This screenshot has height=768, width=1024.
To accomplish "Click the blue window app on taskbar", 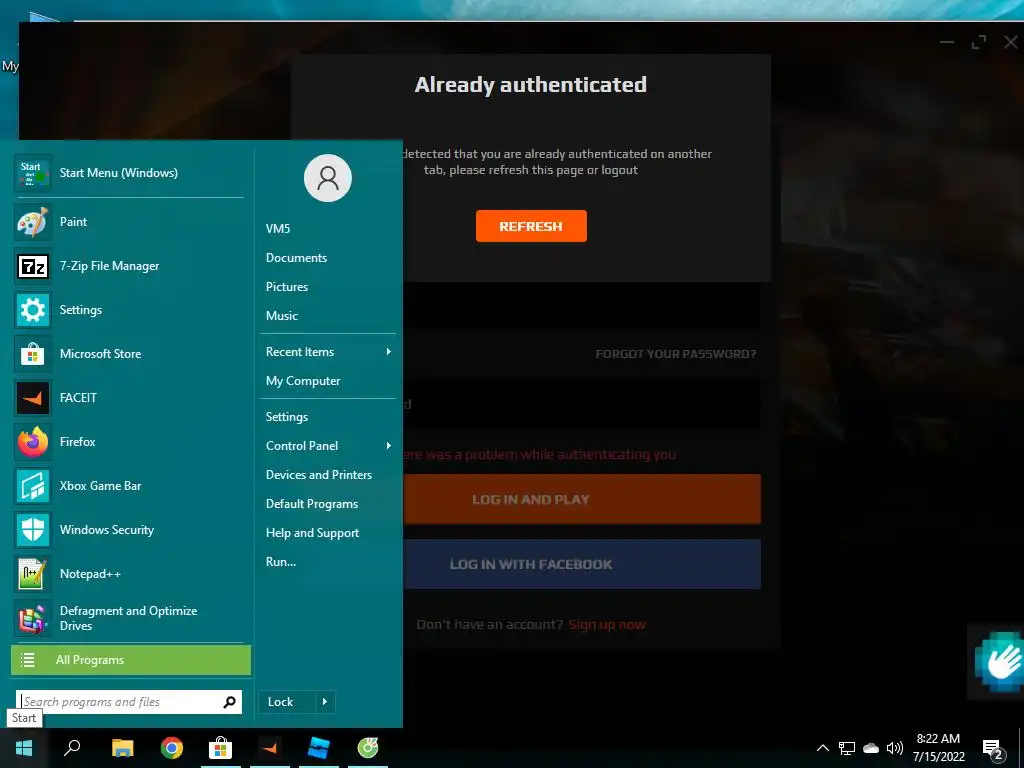I will point(319,748).
